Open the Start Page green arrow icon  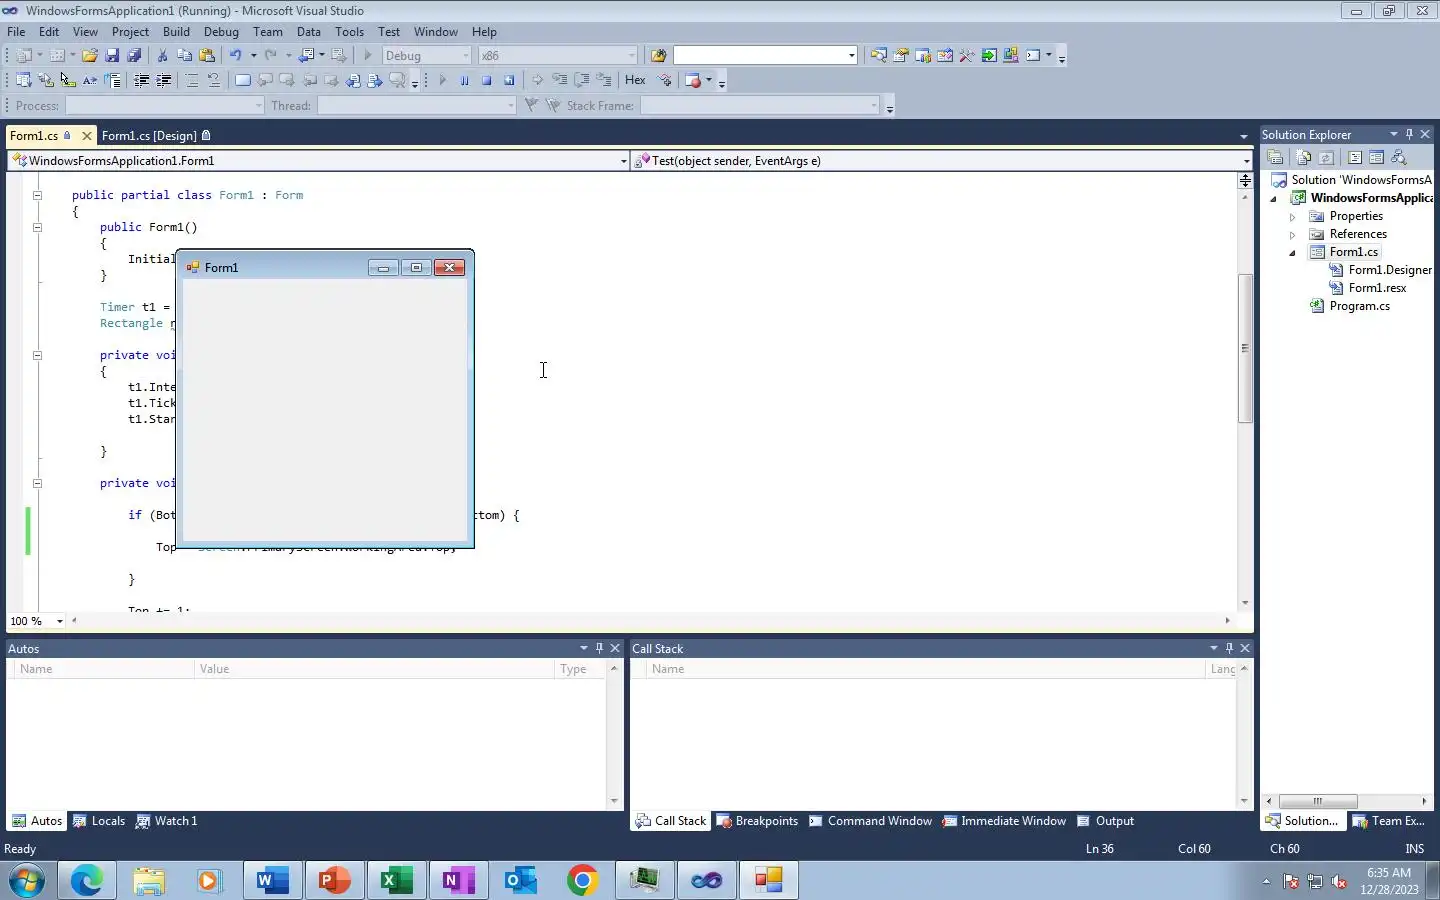pos(989,56)
